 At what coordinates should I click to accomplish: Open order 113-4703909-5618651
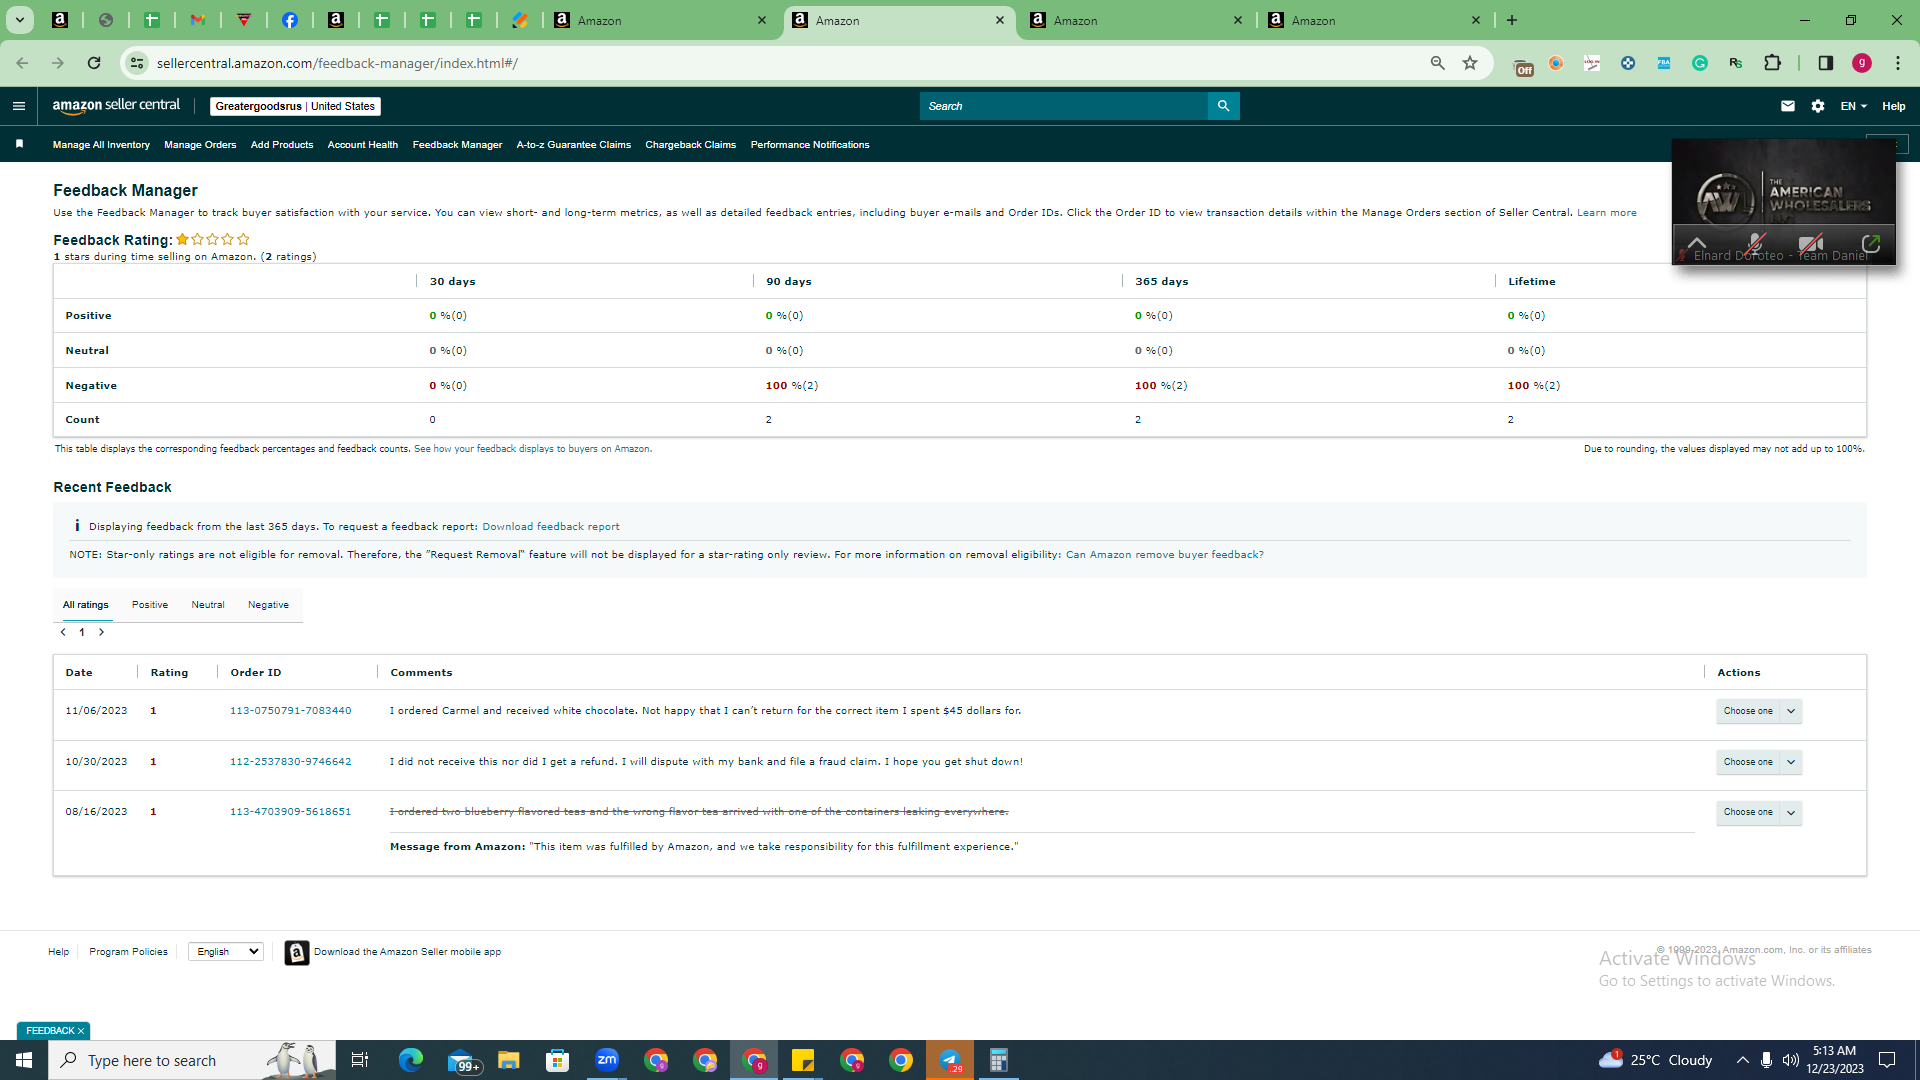click(291, 812)
